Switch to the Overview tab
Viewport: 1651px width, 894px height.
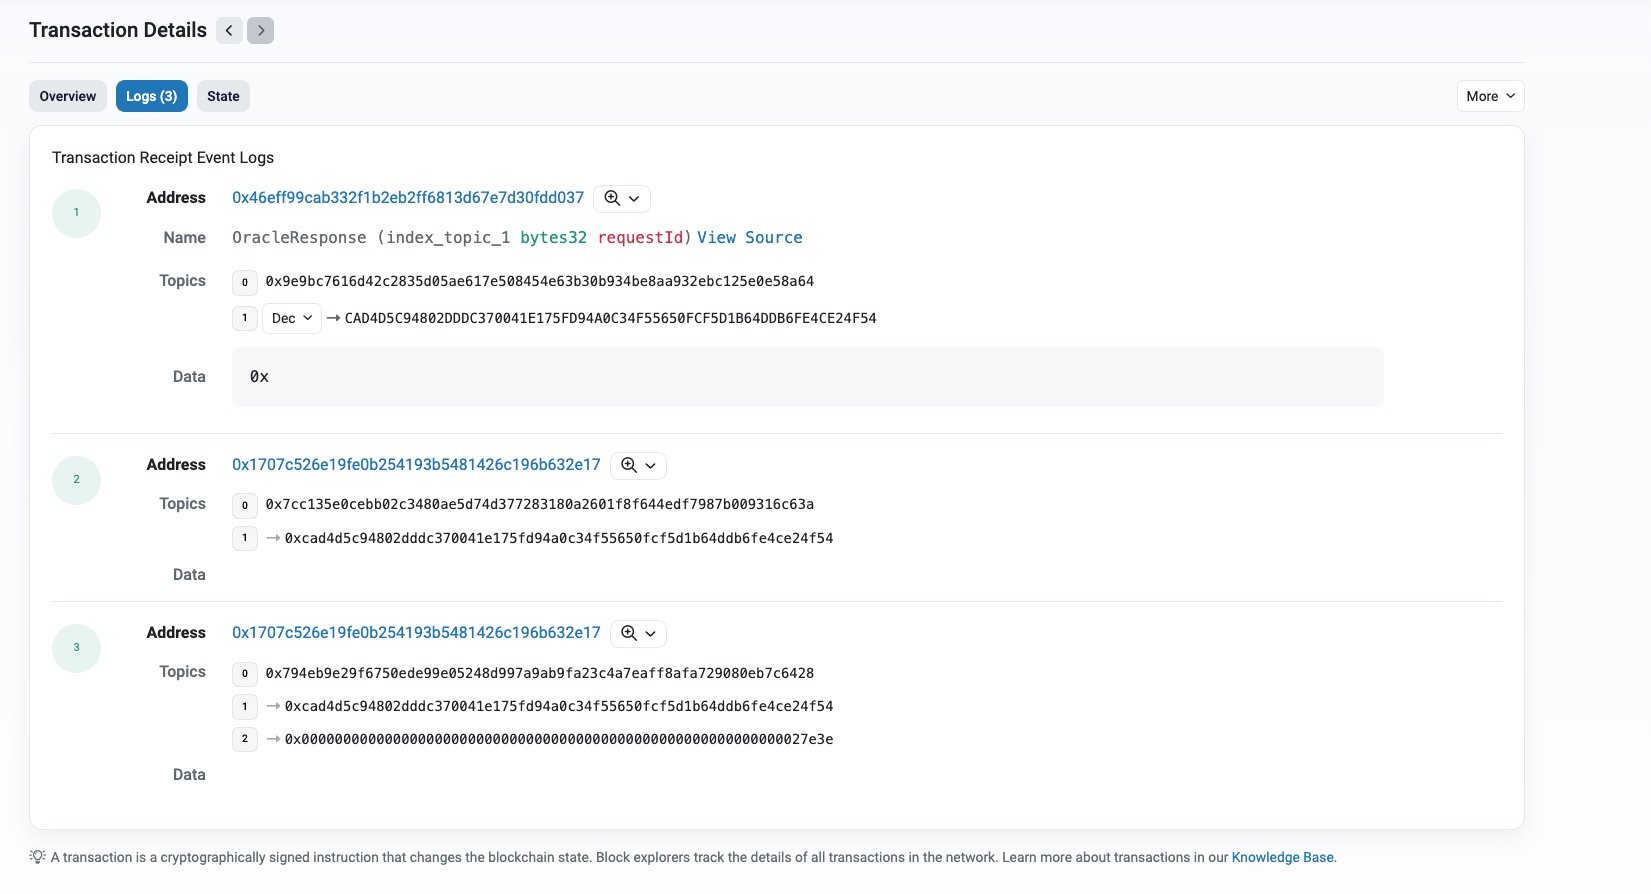[x=68, y=96]
